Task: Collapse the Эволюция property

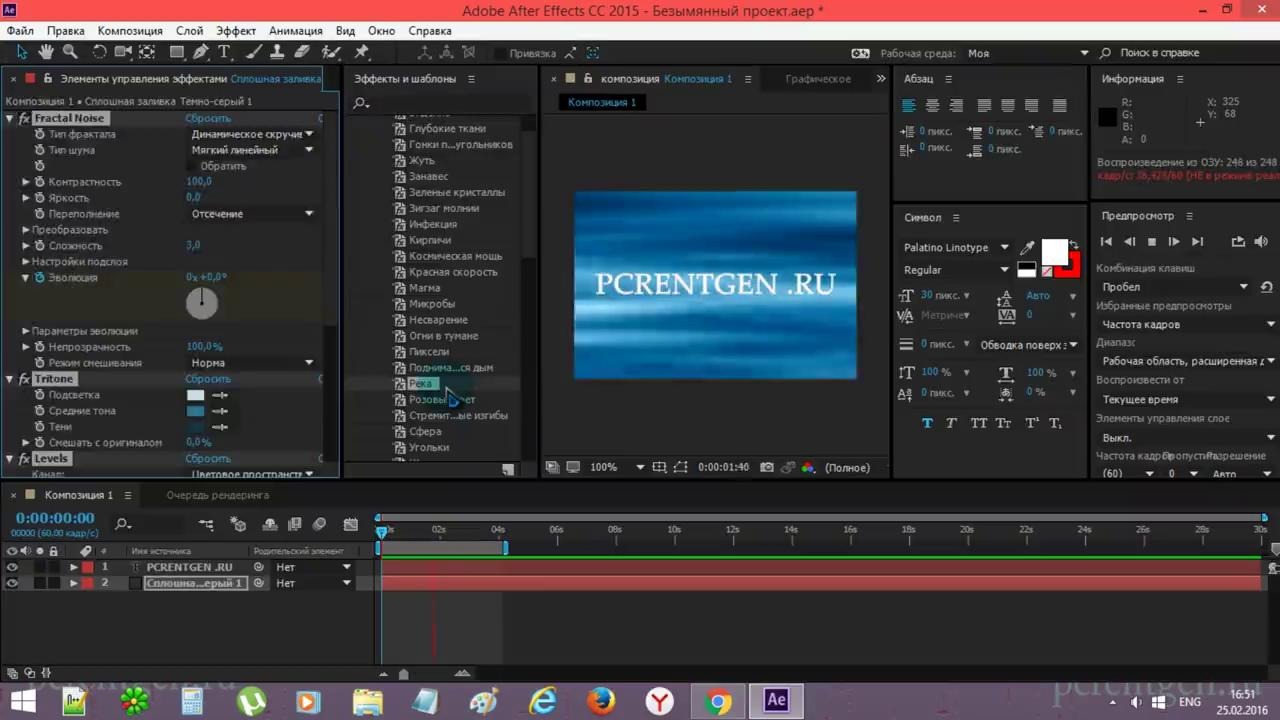Action: click(27, 278)
